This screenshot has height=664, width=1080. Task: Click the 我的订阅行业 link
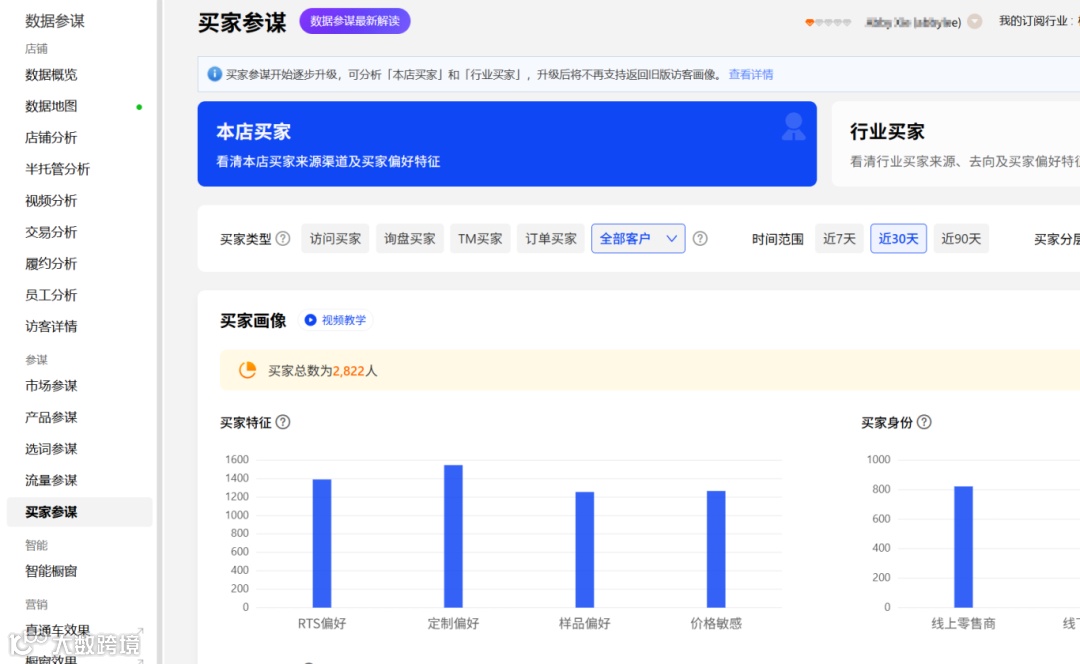(x=1032, y=20)
